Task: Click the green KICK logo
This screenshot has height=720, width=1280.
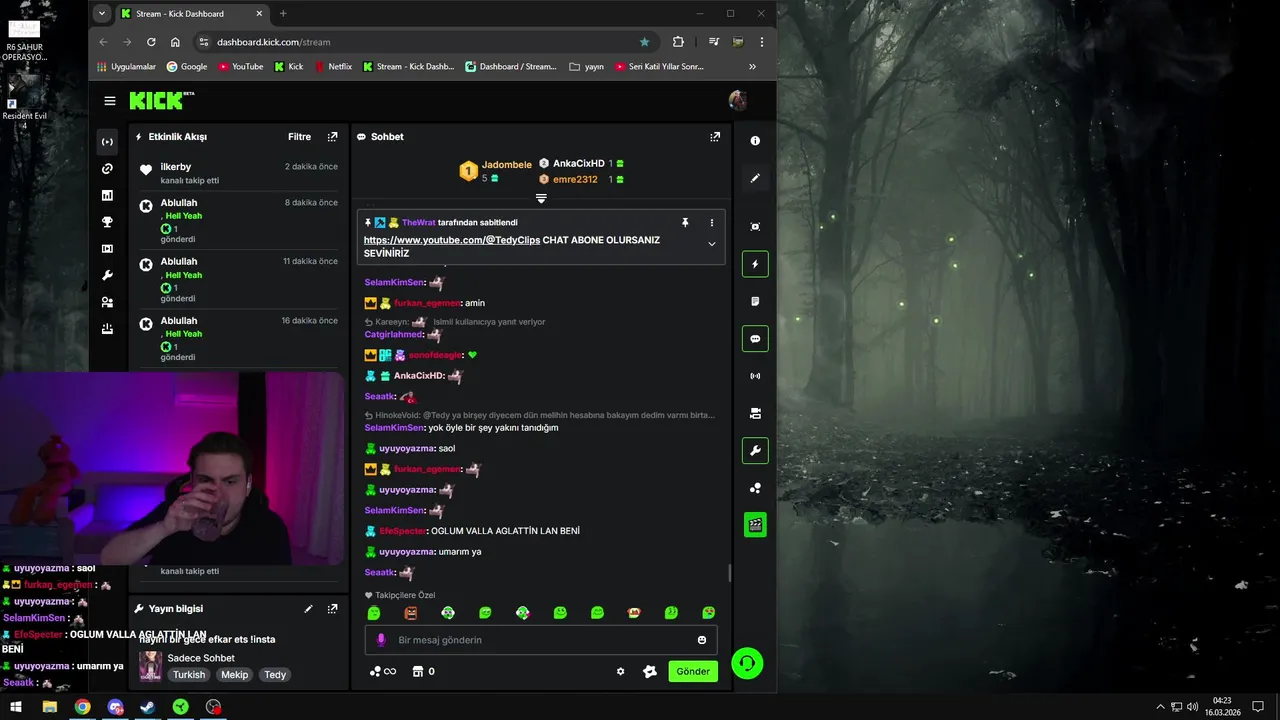Action: point(156,100)
